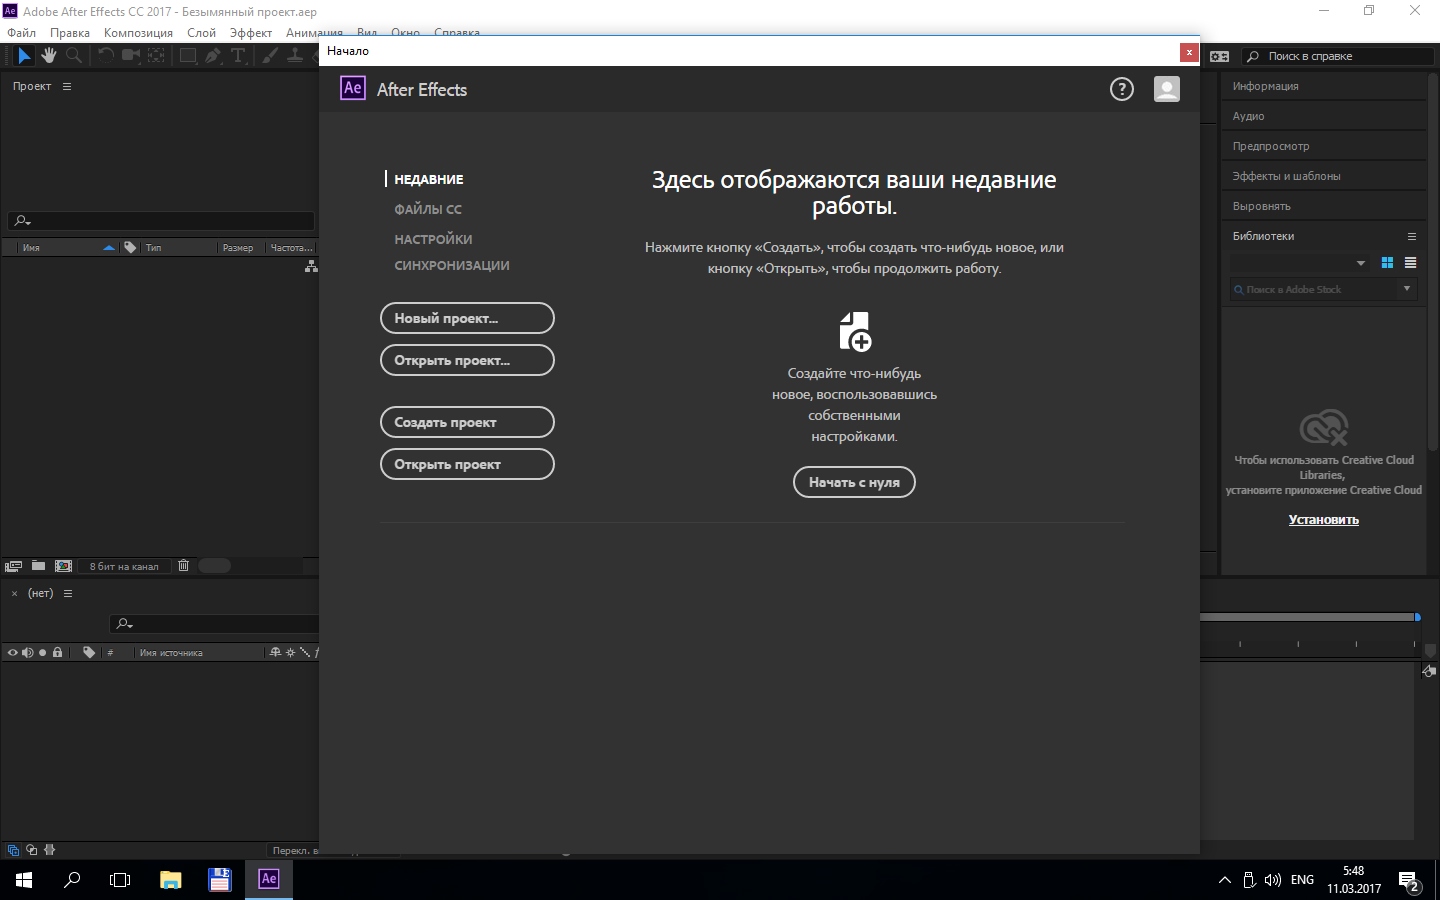This screenshot has height=900, width=1440.
Task: Click the Открыть проект button without ellipsis
Action: pos(467,464)
